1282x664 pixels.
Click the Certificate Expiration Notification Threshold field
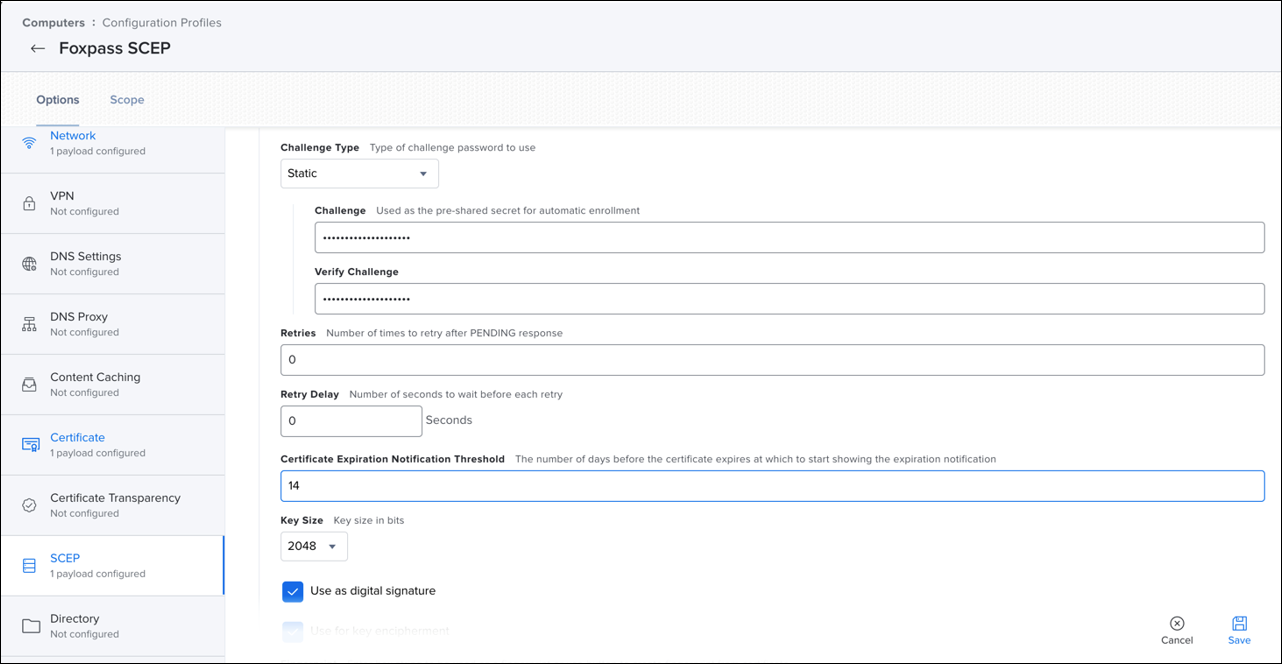[x=772, y=486]
